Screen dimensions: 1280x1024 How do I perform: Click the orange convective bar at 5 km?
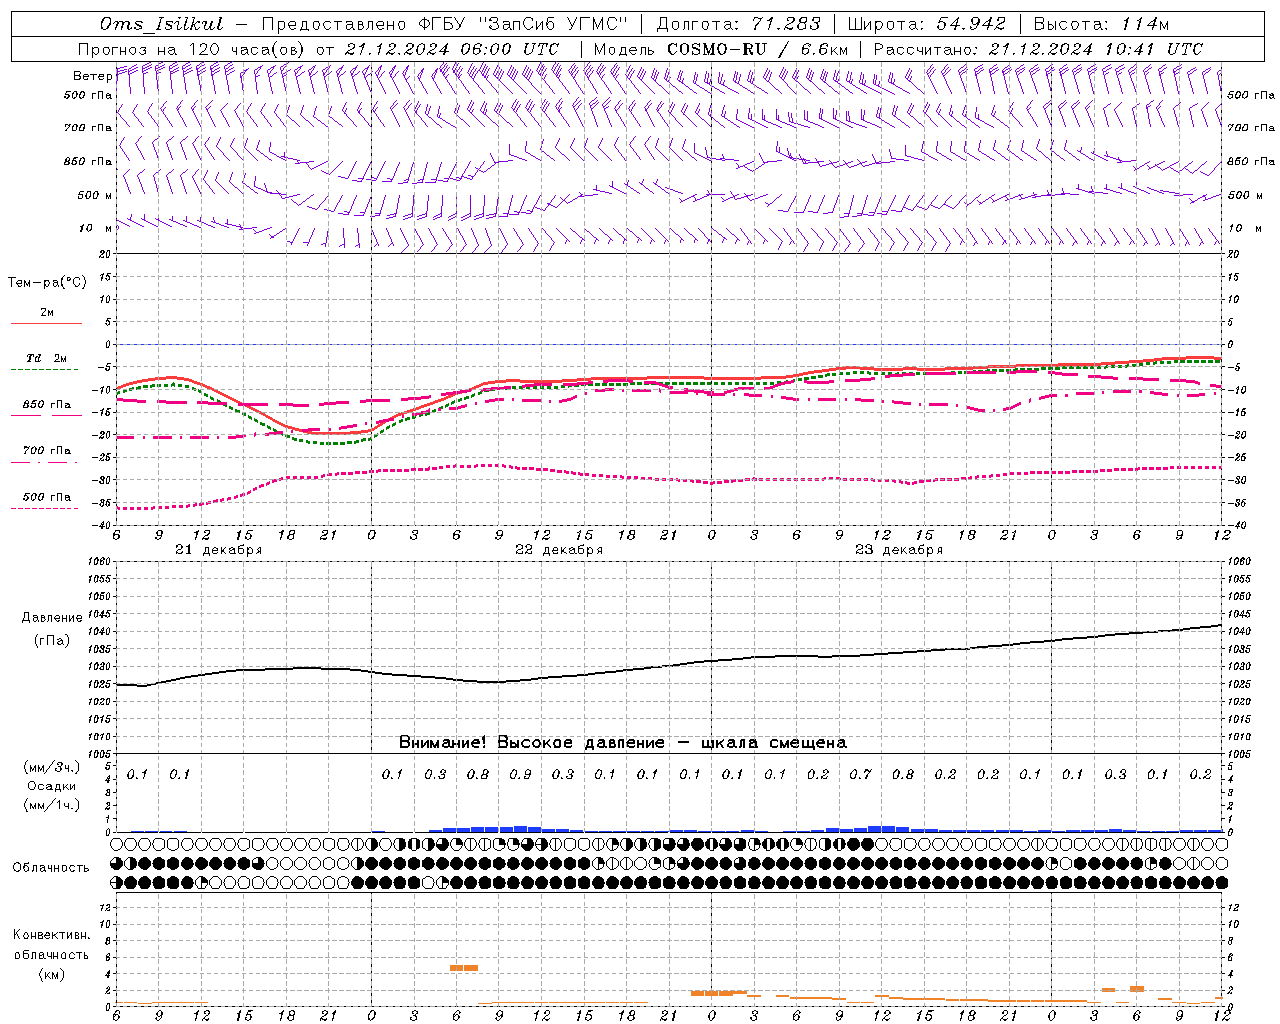[x=463, y=968]
